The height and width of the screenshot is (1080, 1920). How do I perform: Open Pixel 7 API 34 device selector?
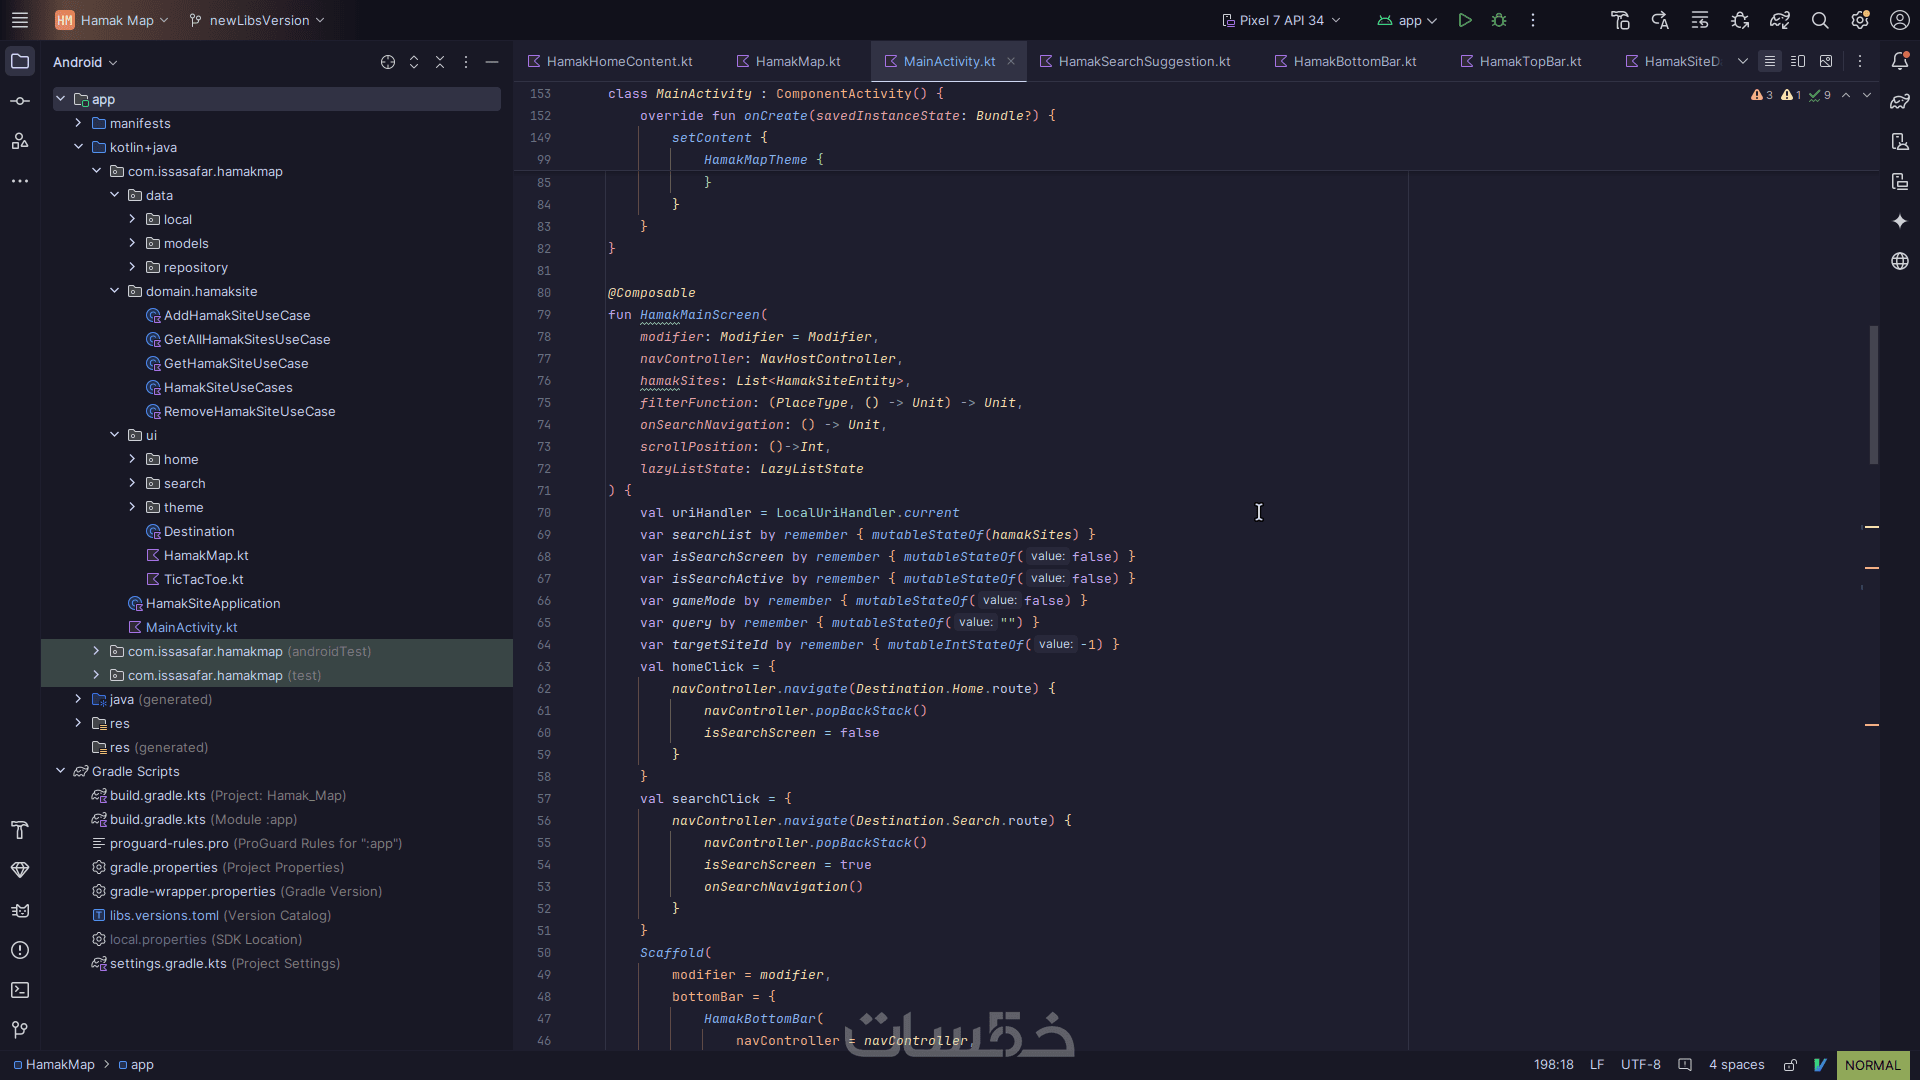1281,20
